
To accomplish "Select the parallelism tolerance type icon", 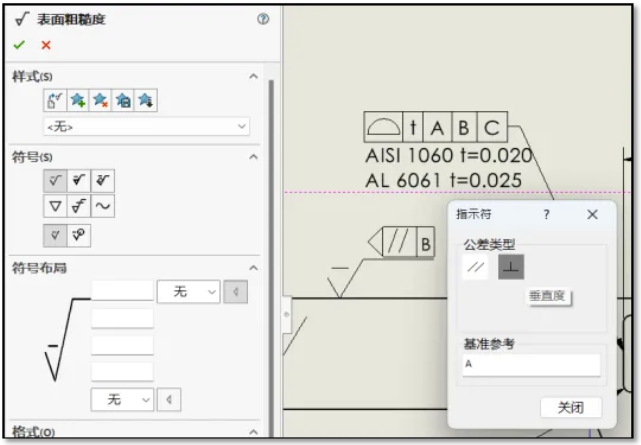I will (x=476, y=267).
